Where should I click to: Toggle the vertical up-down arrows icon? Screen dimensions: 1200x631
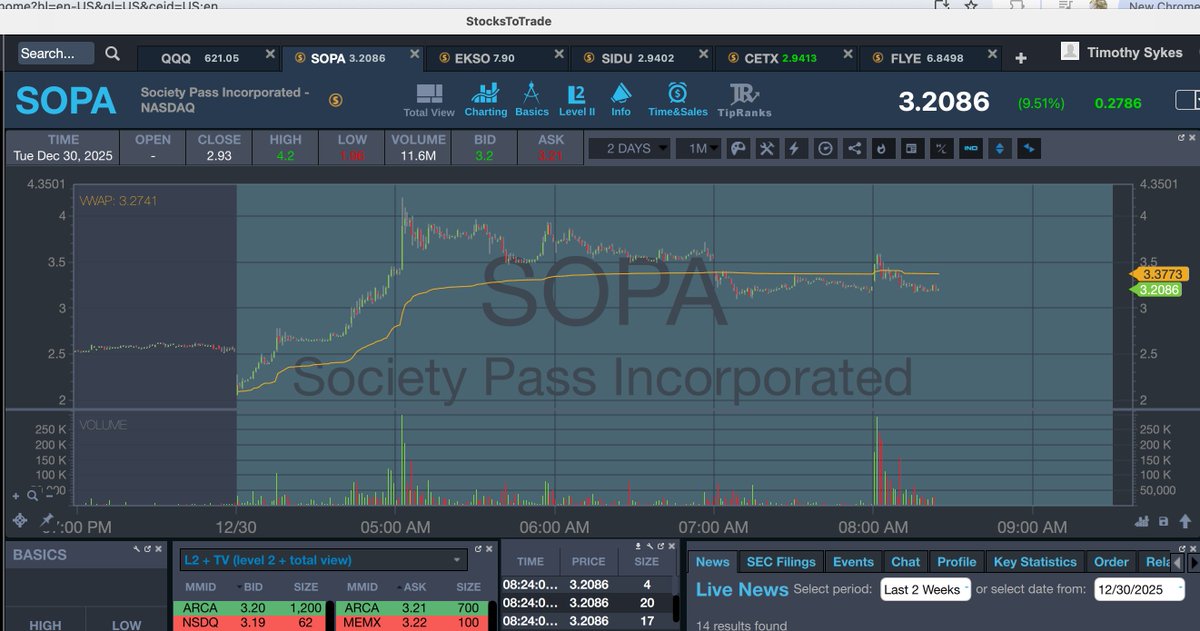999,148
